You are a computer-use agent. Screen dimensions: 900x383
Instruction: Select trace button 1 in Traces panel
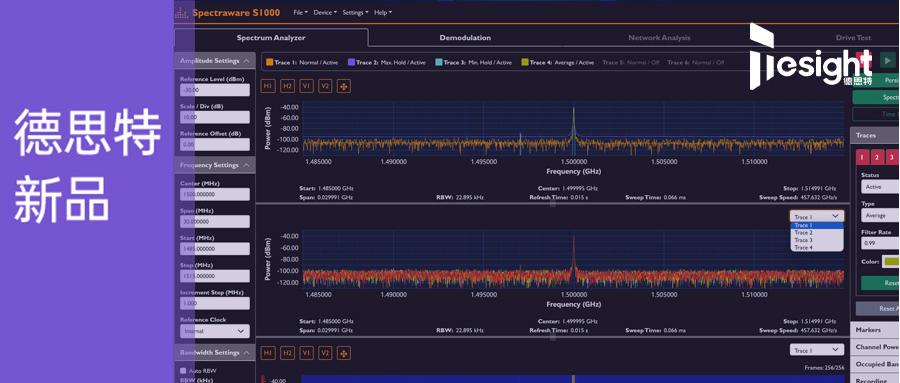[x=863, y=157]
